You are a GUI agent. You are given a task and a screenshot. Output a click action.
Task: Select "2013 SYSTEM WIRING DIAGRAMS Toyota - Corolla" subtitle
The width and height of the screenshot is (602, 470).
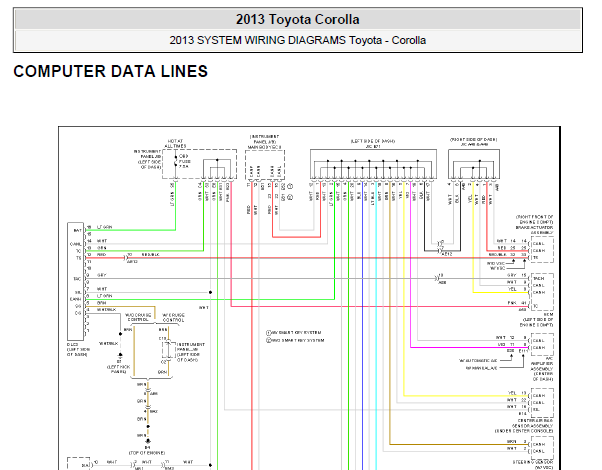point(298,40)
